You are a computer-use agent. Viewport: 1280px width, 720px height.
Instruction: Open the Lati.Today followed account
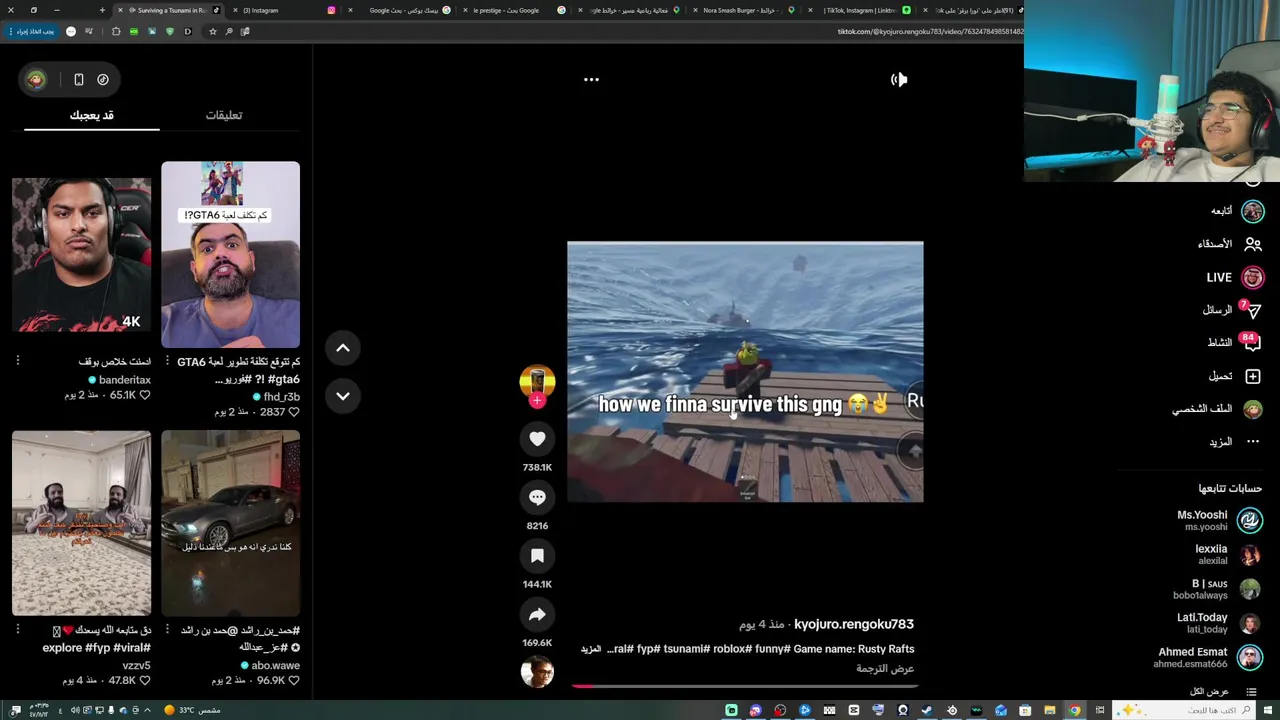click(1220, 623)
